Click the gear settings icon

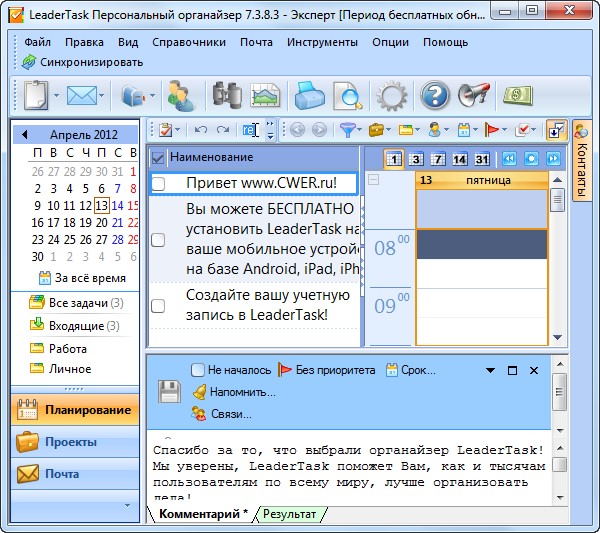[391, 96]
